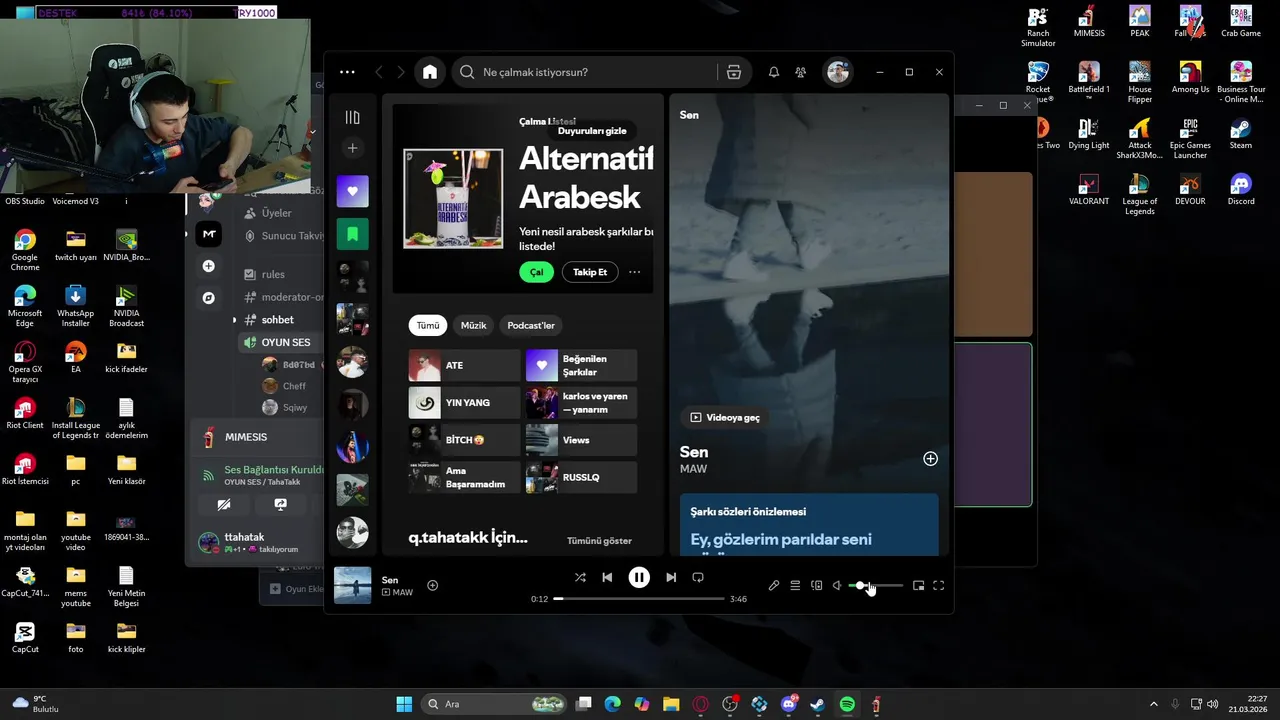Open the ATE shortcut card
This screenshot has height=720, width=1280.
(464, 365)
